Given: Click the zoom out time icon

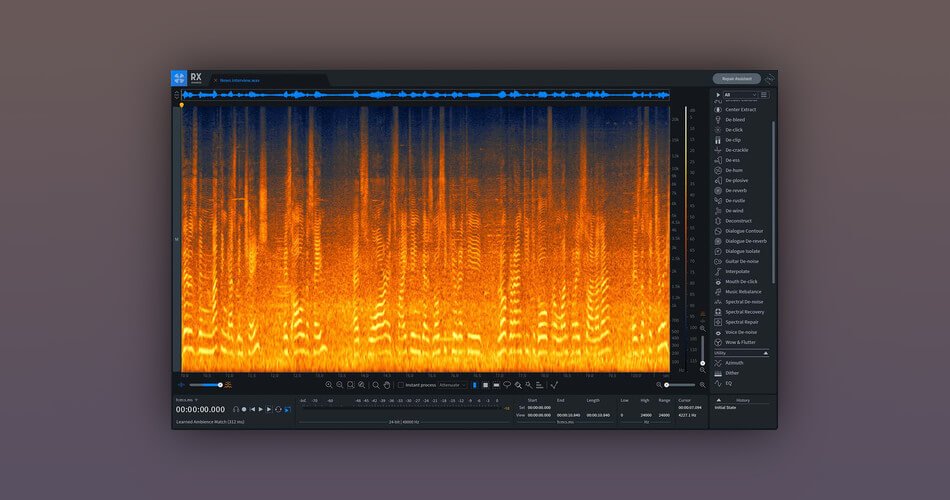Looking at the screenshot, I should [x=340, y=385].
